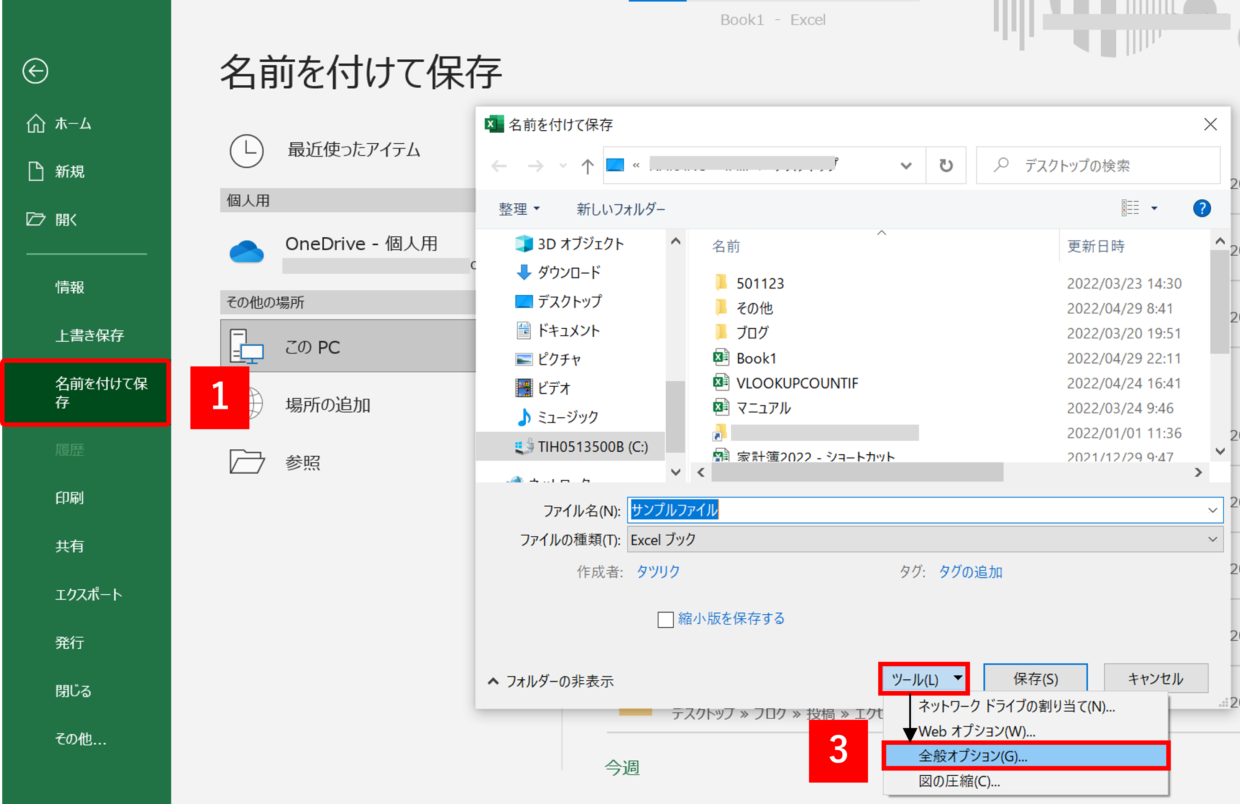The height and width of the screenshot is (804, 1240).
Task: Go back in the save dialog navigation
Action: 499,166
